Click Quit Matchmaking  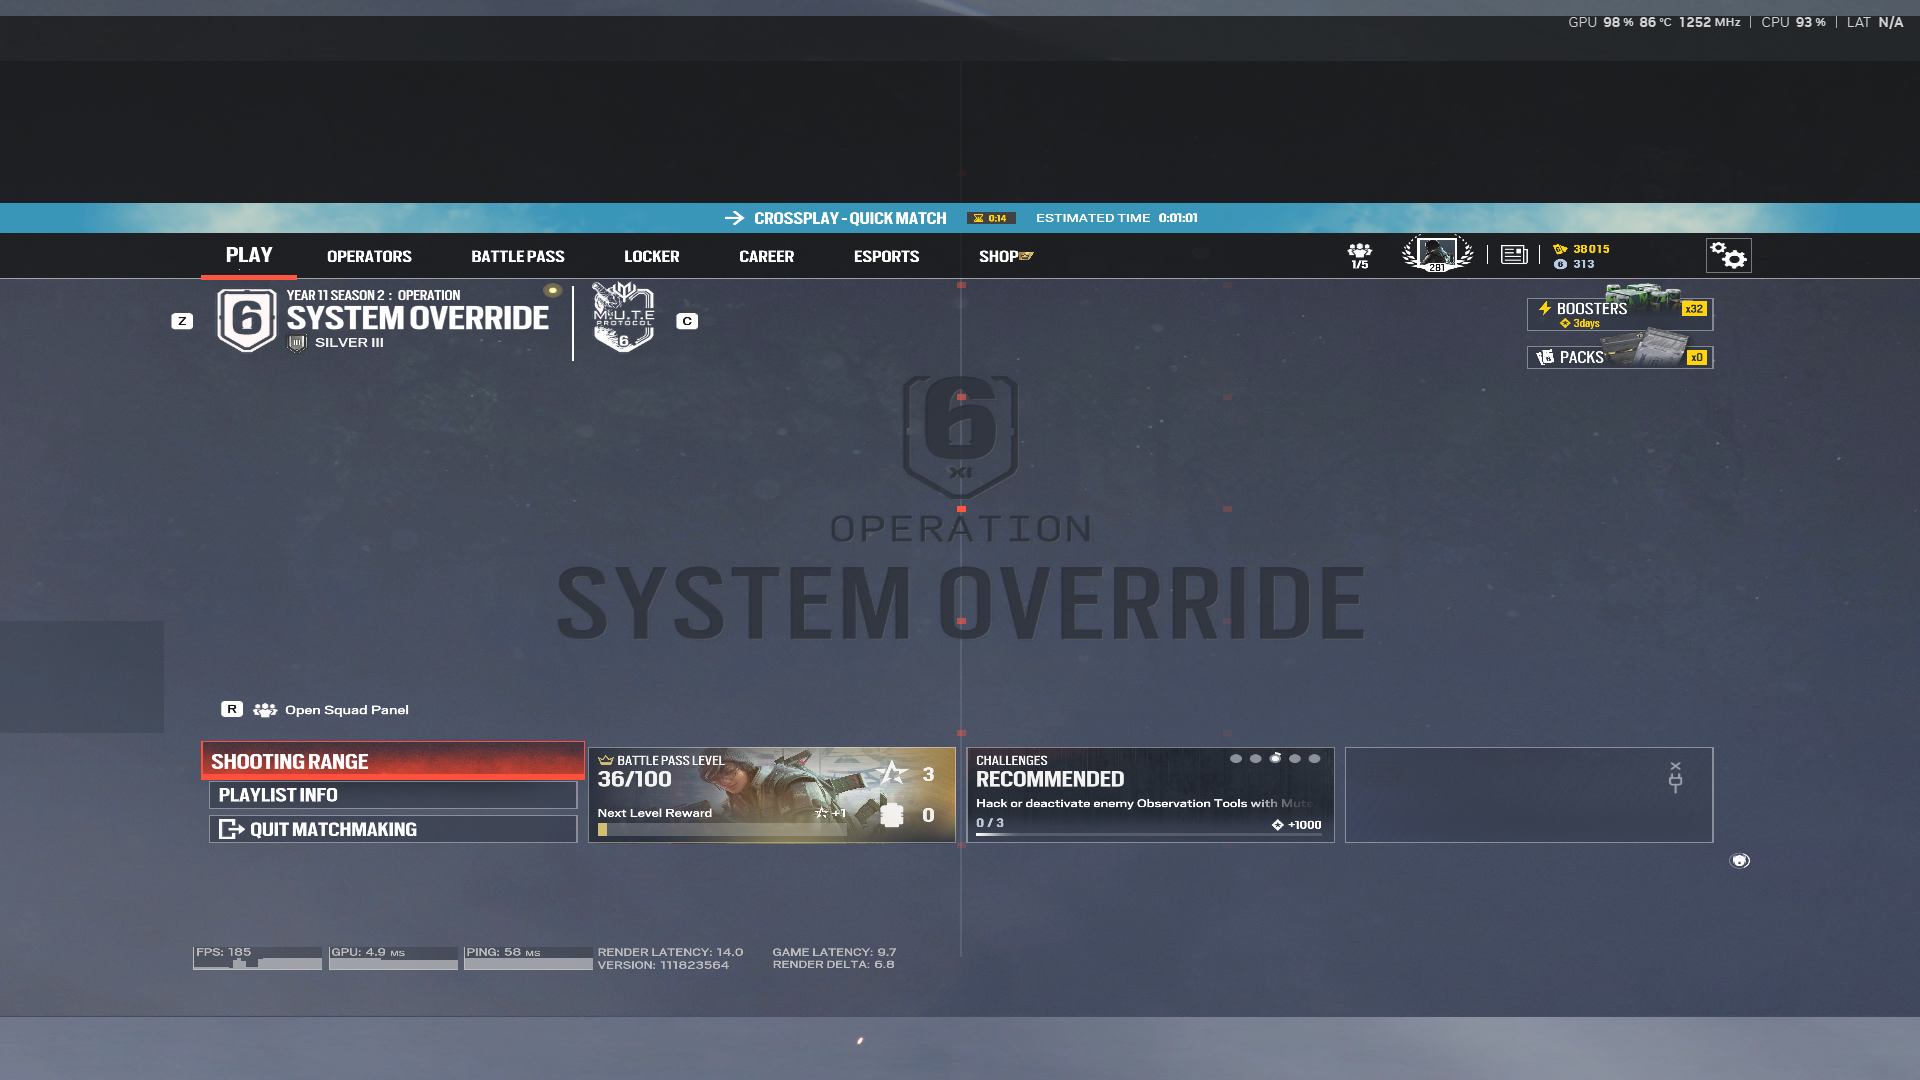(x=393, y=829)
